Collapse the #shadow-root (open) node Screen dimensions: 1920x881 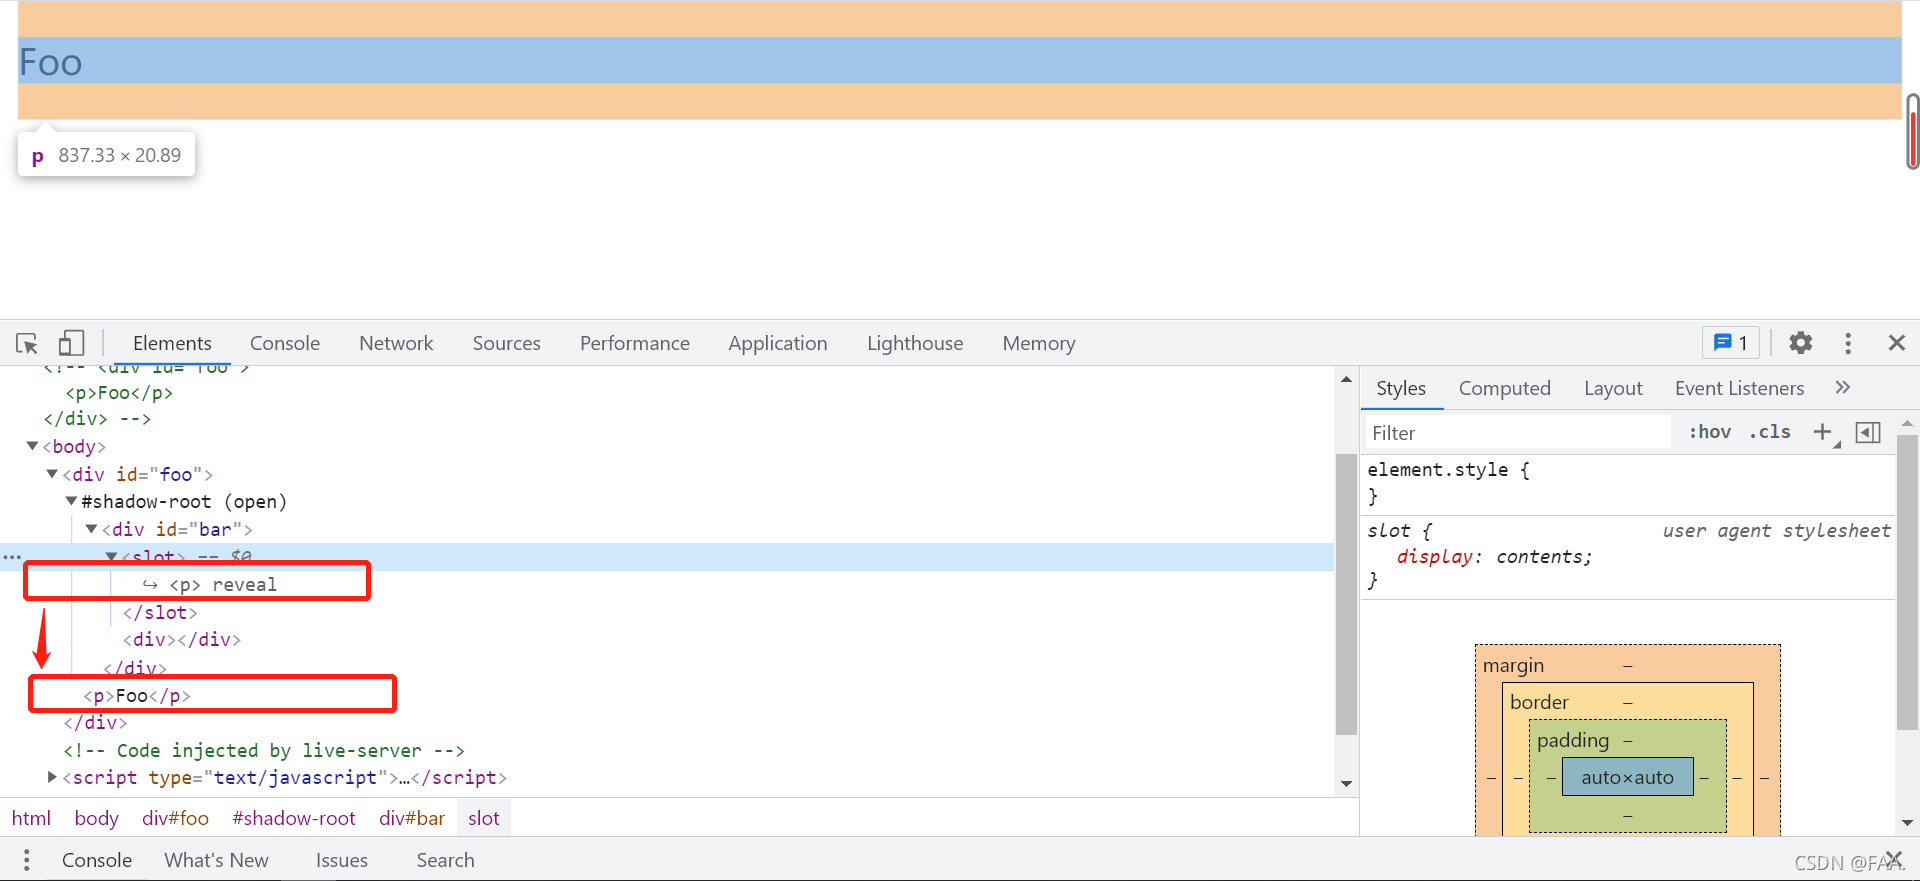click(x=71, y=501)
